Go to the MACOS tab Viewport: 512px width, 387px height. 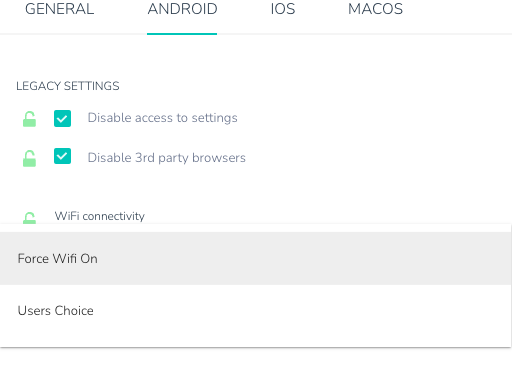pyautogui.click(x=375, y=9)
